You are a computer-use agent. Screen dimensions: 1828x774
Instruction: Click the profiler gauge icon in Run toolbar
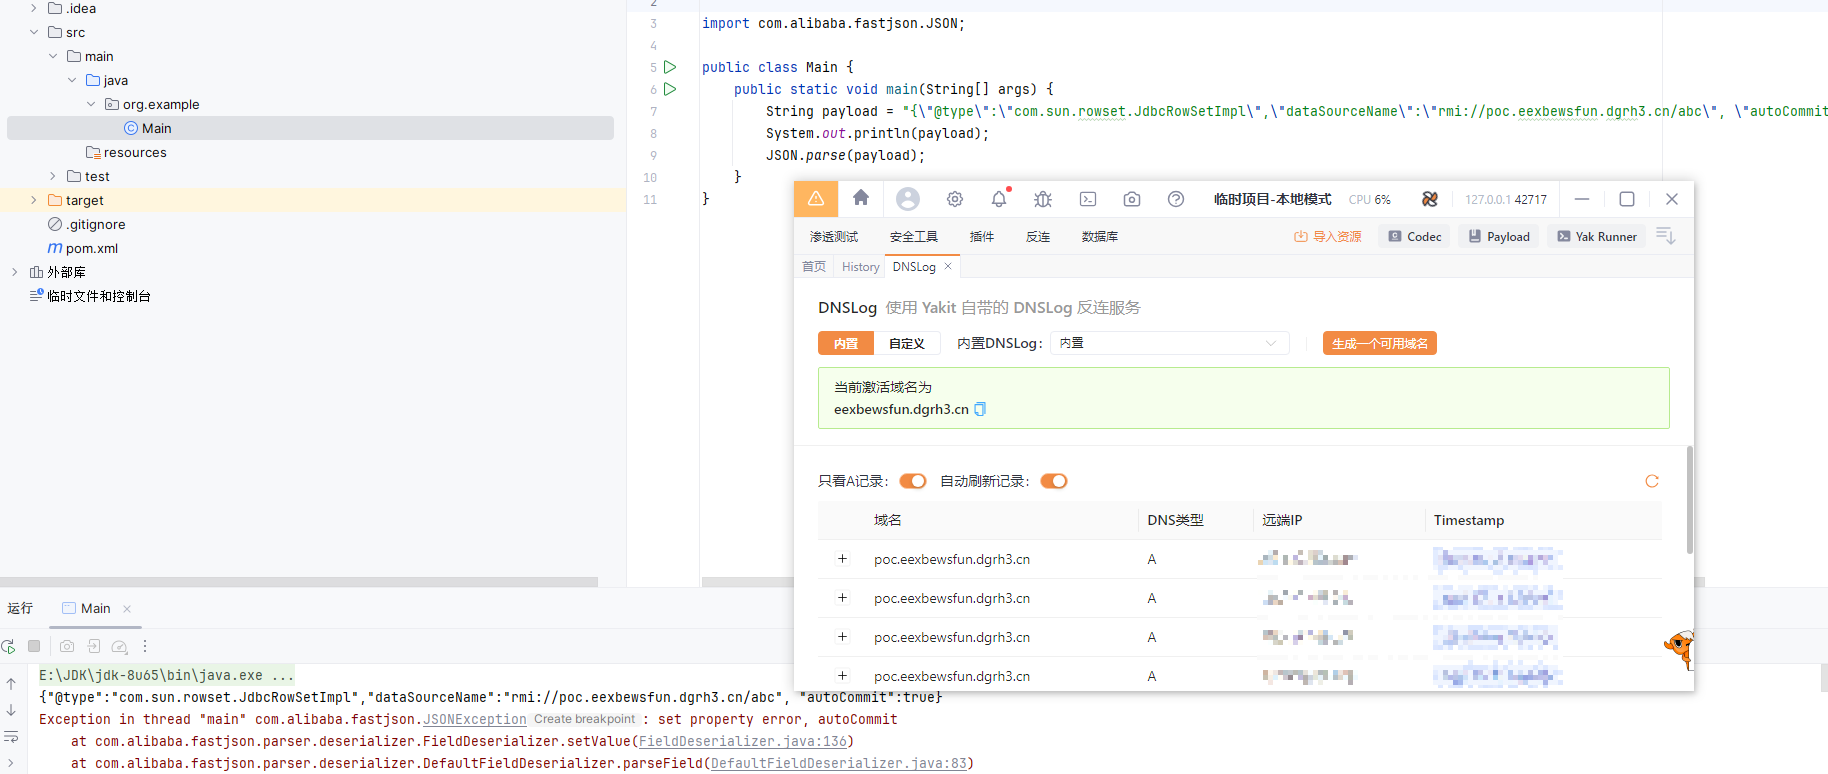click(119, 646)
